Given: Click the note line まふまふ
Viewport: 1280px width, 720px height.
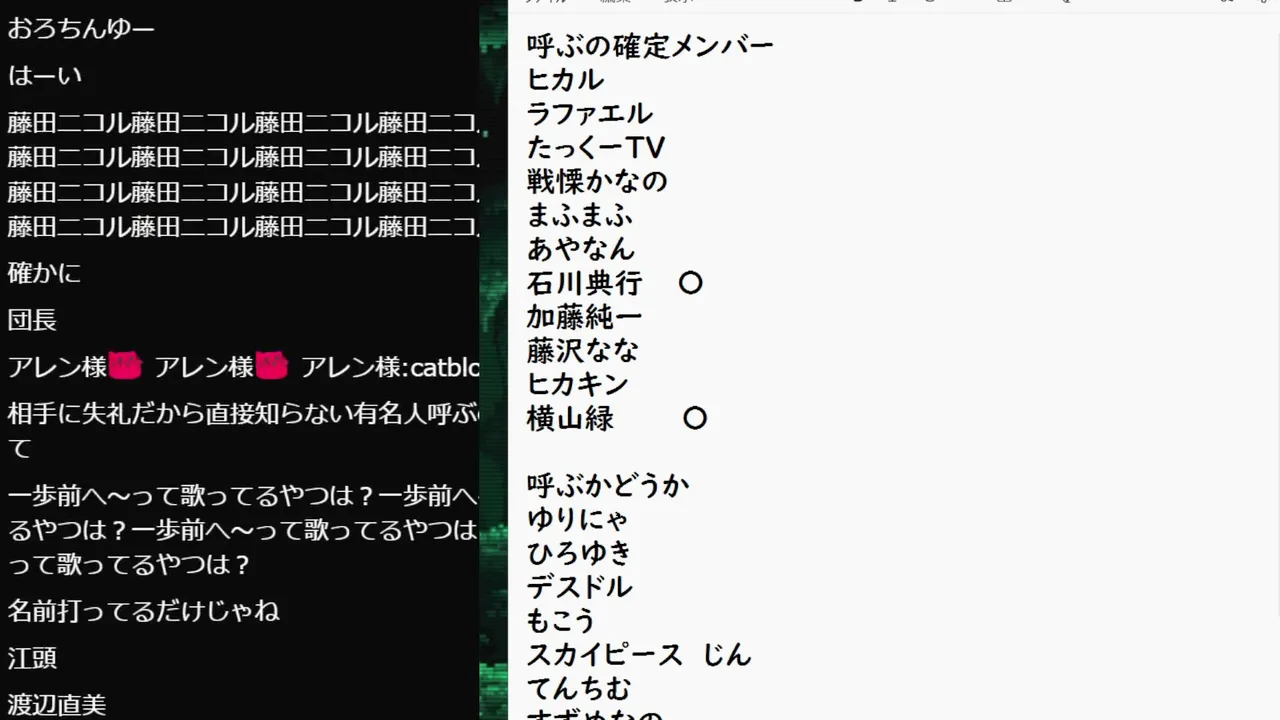Looking at the screenshot, I should pos(580,215).
